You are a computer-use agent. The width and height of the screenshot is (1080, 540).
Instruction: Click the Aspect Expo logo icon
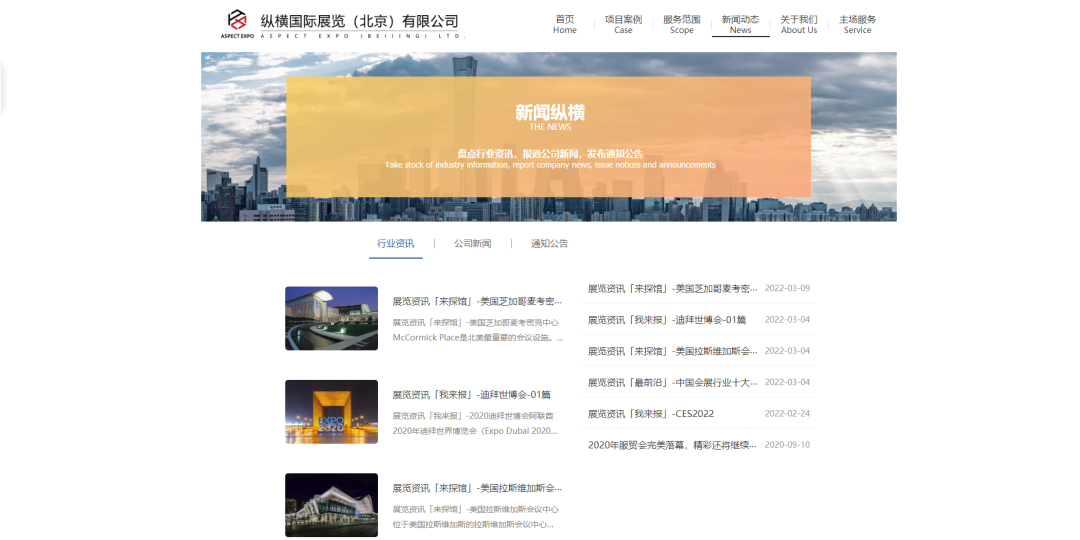[x=238, y=23]
